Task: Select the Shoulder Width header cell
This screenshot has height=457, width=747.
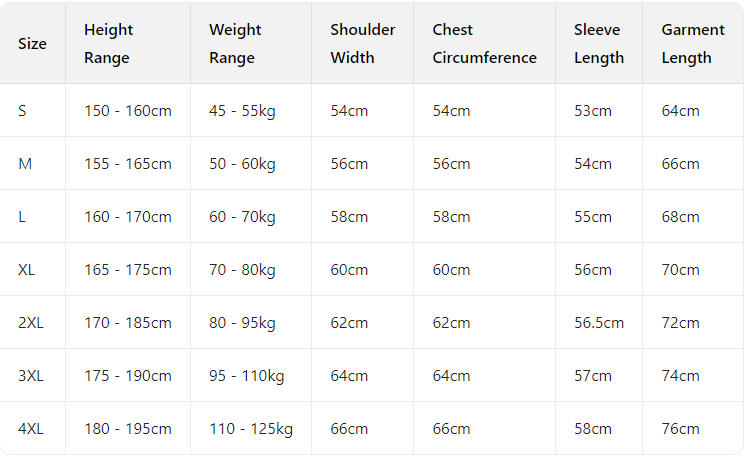Action: [x=362, y=44]
